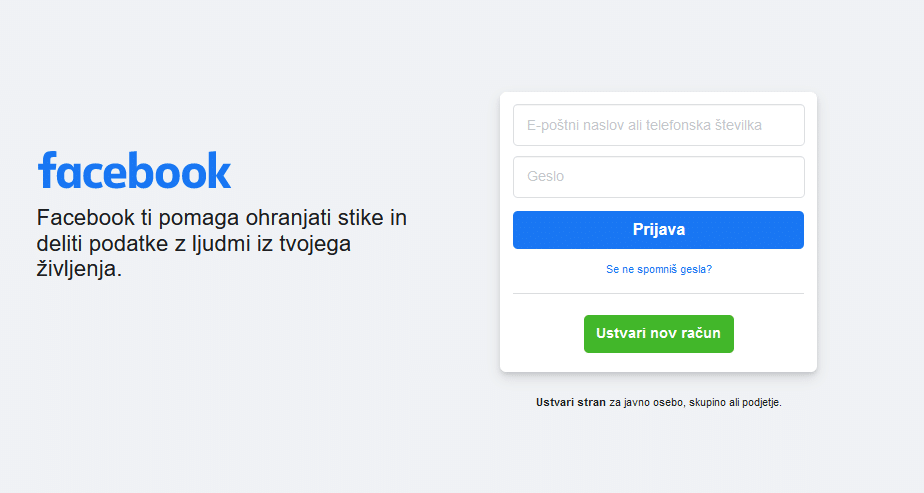The width and height of the screenshot is (924, 493).
Task: Click the letter f in the facebook wordmark
Action: point(48,170)
